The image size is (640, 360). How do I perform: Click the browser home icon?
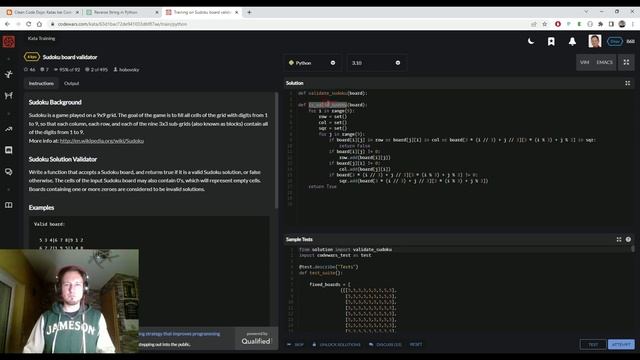point(39,24)
